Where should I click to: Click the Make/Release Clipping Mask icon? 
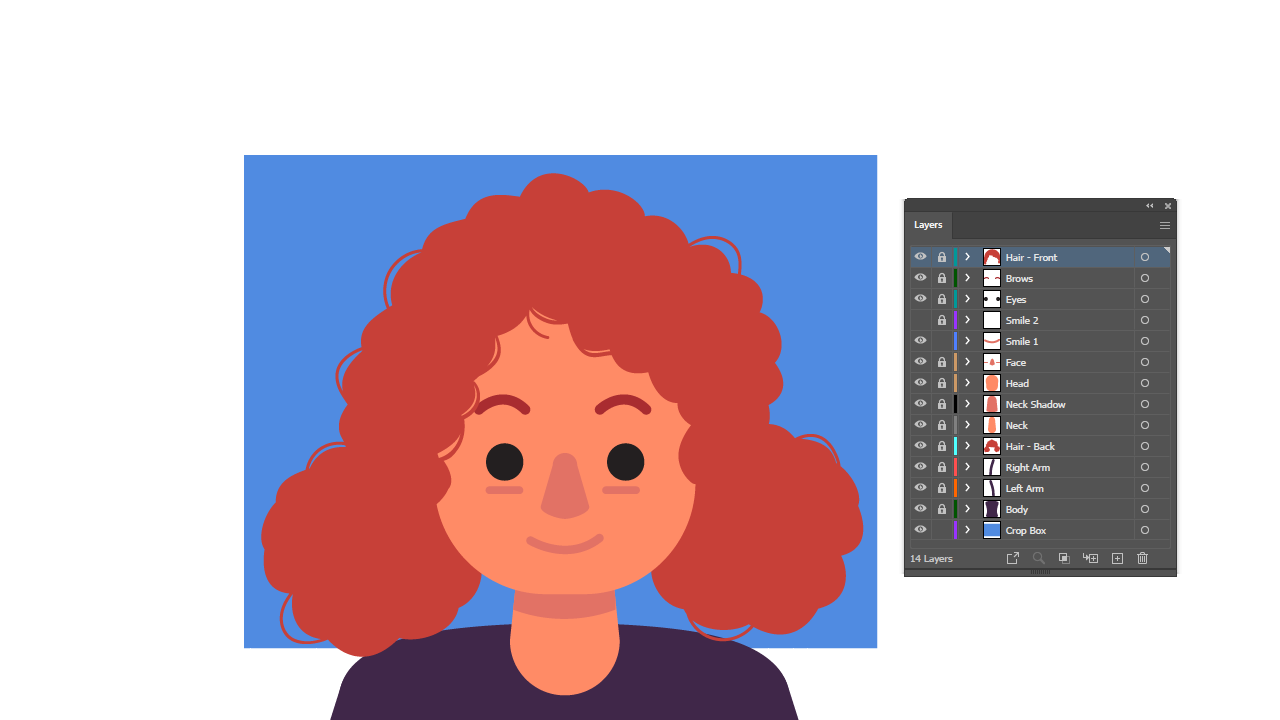1064,558
